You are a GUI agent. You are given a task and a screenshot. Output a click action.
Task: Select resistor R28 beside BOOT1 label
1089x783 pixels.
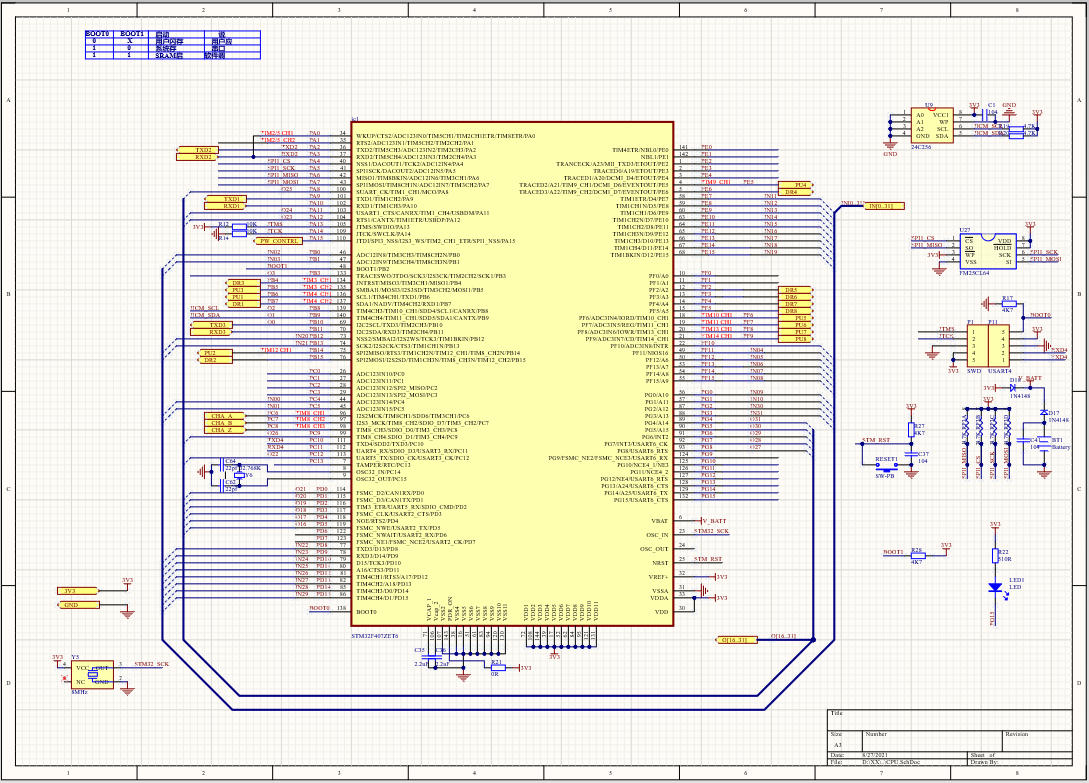[x=917, y=556]
